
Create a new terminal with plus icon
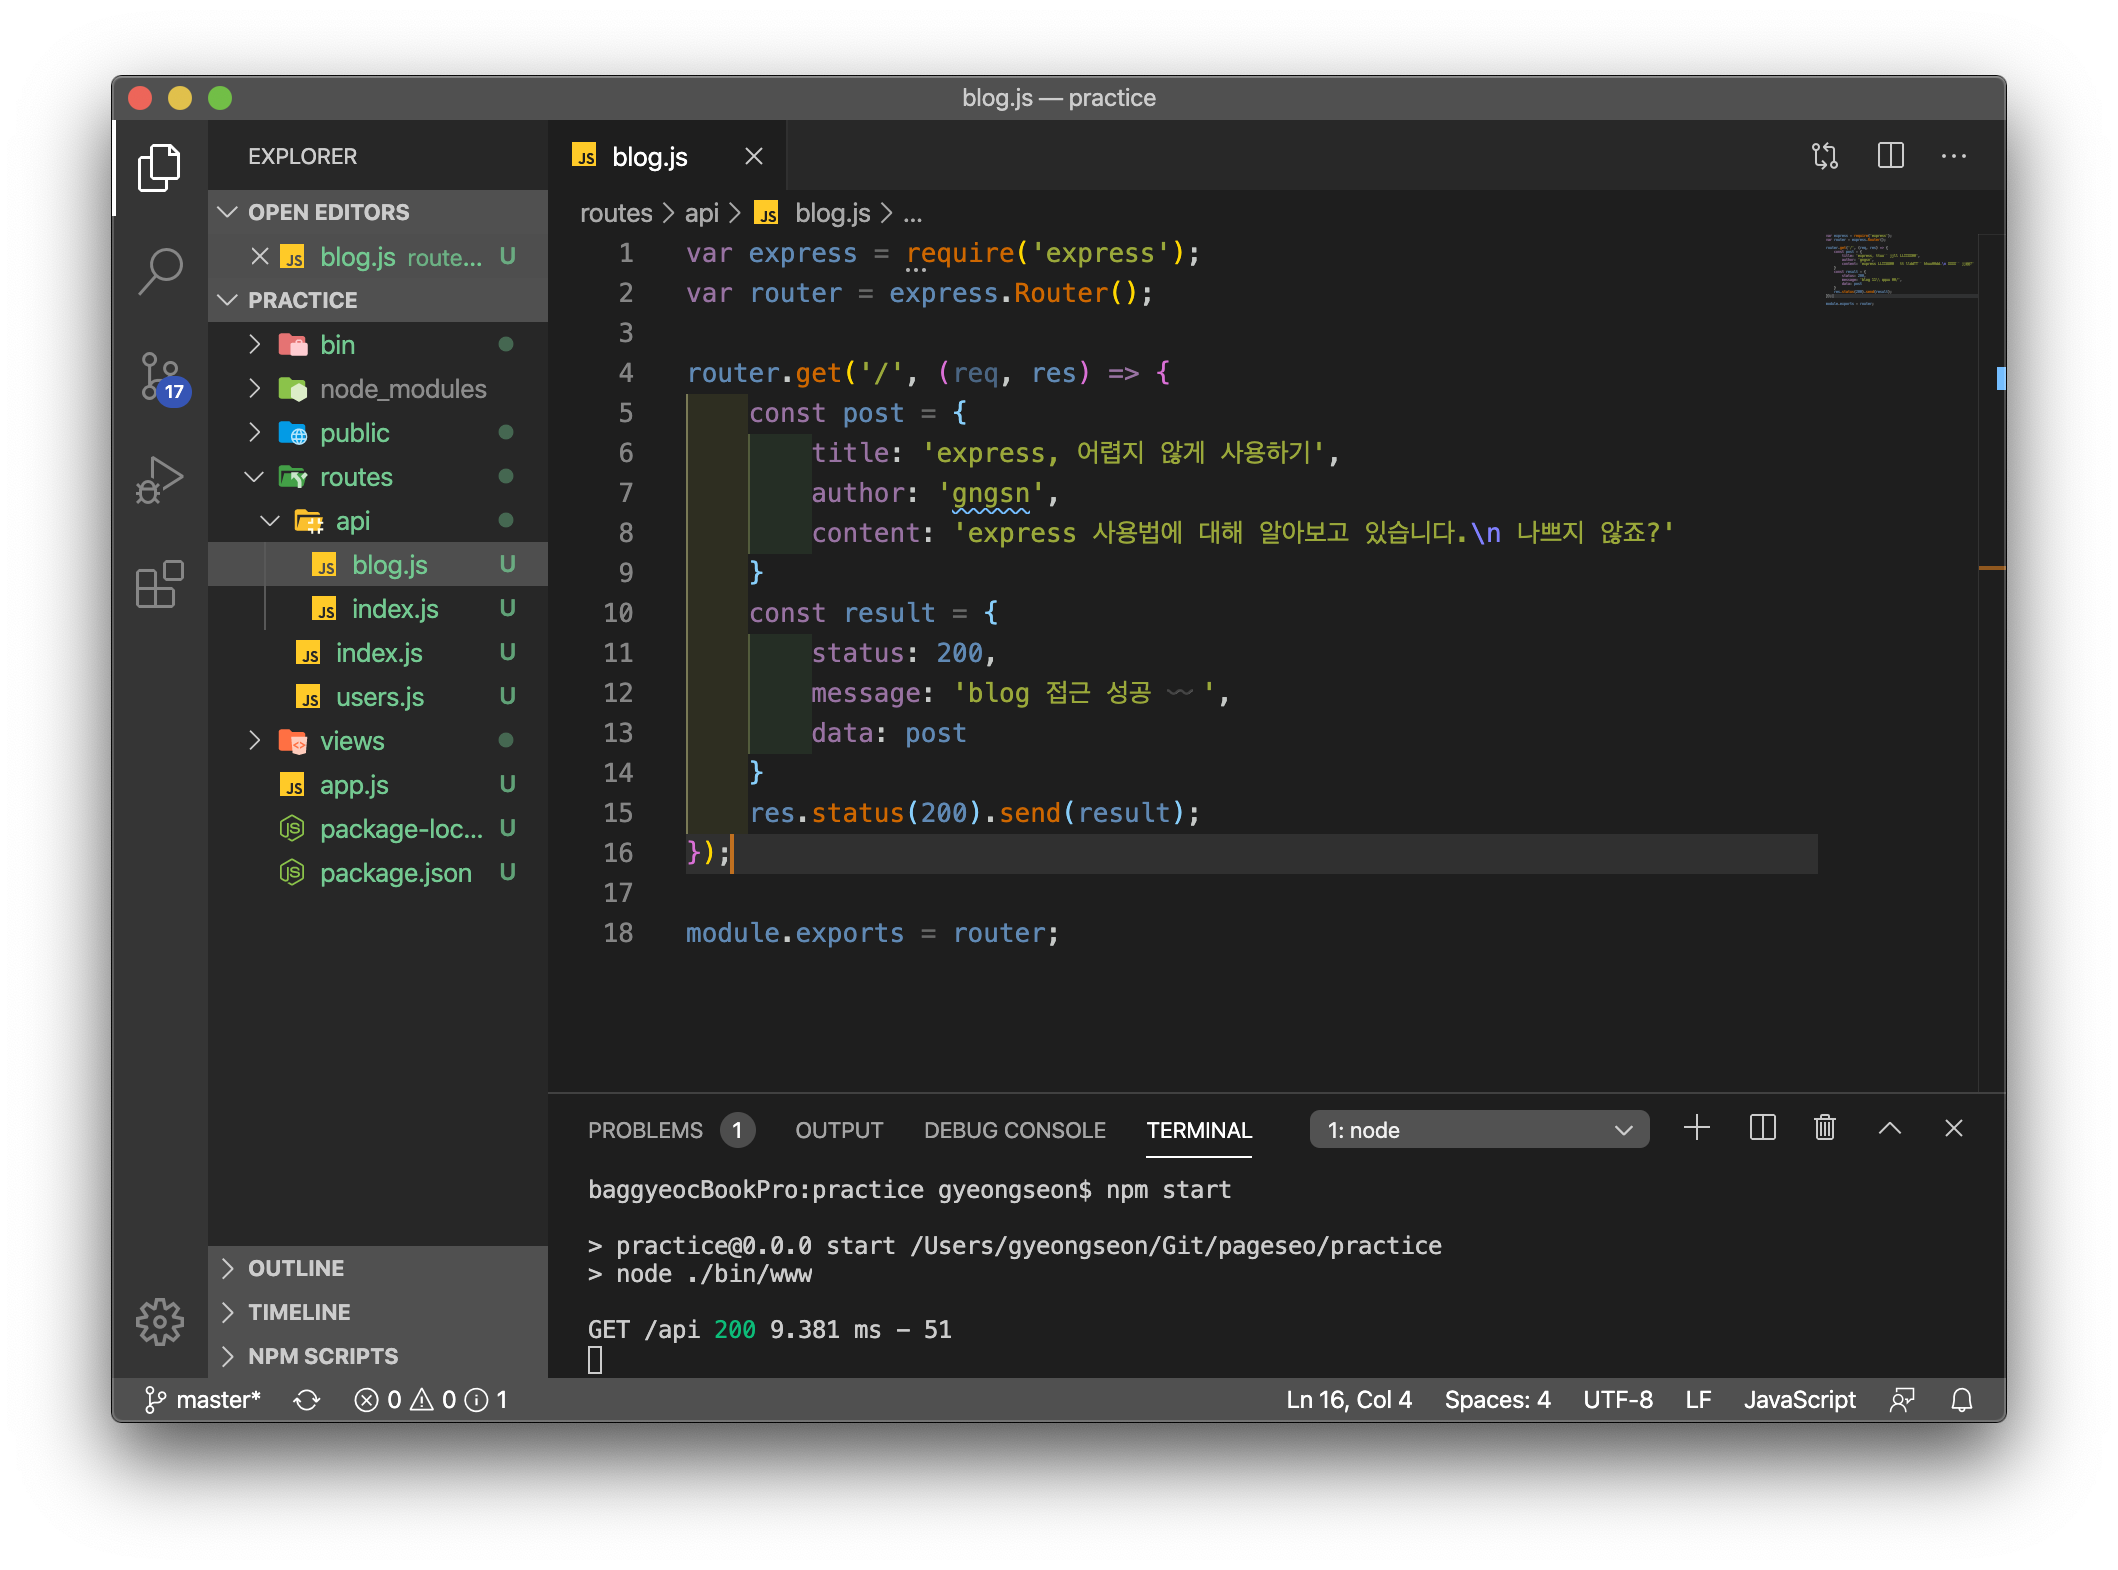coord(1697,1129)
